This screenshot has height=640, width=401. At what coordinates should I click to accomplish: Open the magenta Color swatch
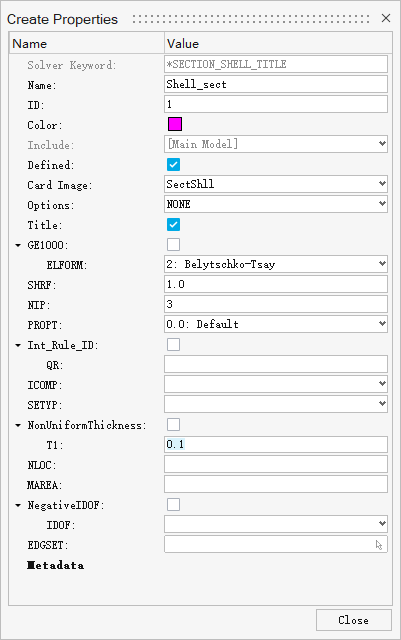(x=175, y=124)
